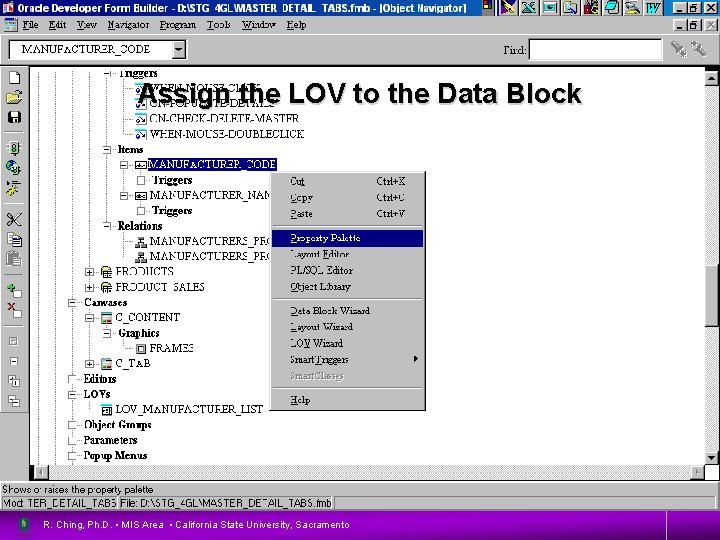Click the vertical scrollbar up arrow
The image size is (720, 540).
click(x=712, y=78)
